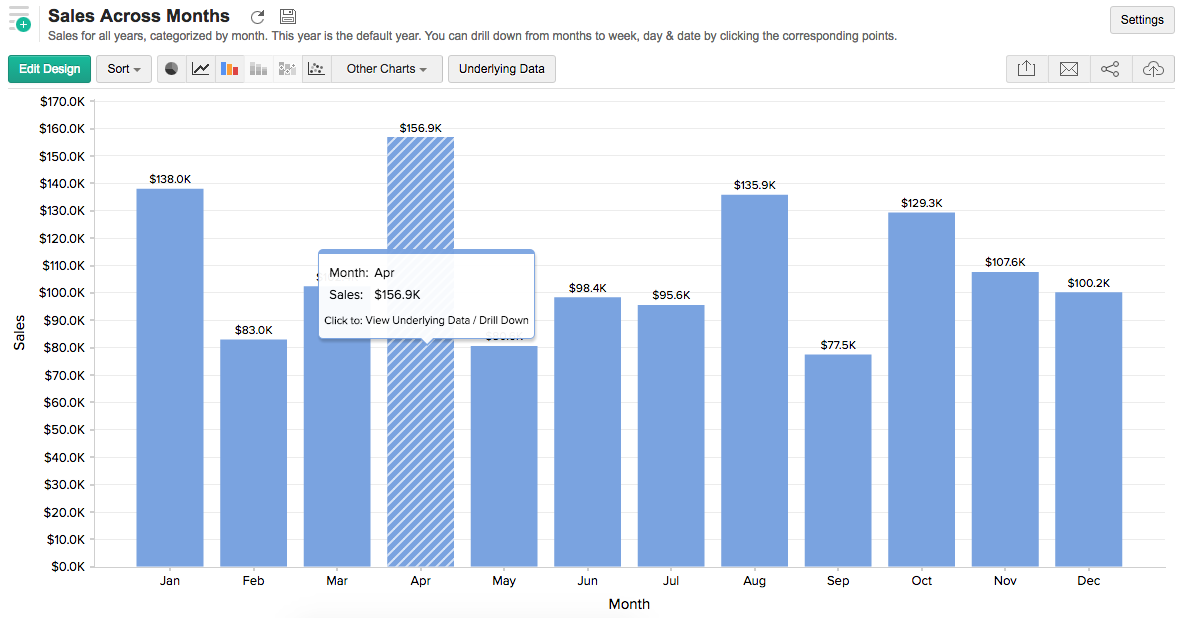Click the export icon
Viewport: 1180px width, 618px height.
pyautogui.click(x=1026, y=69)
